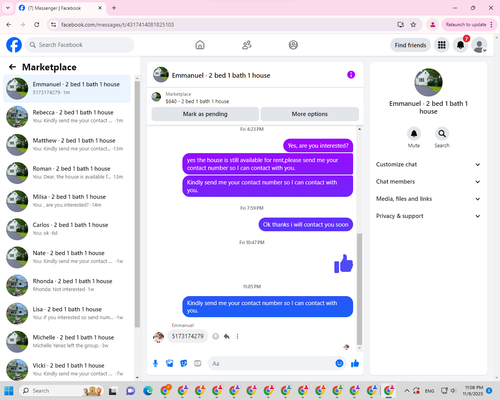Viewport: 500px width, 400px height.
Task: Open more options for 5173174279 message
Action: [x=237, y=336]
